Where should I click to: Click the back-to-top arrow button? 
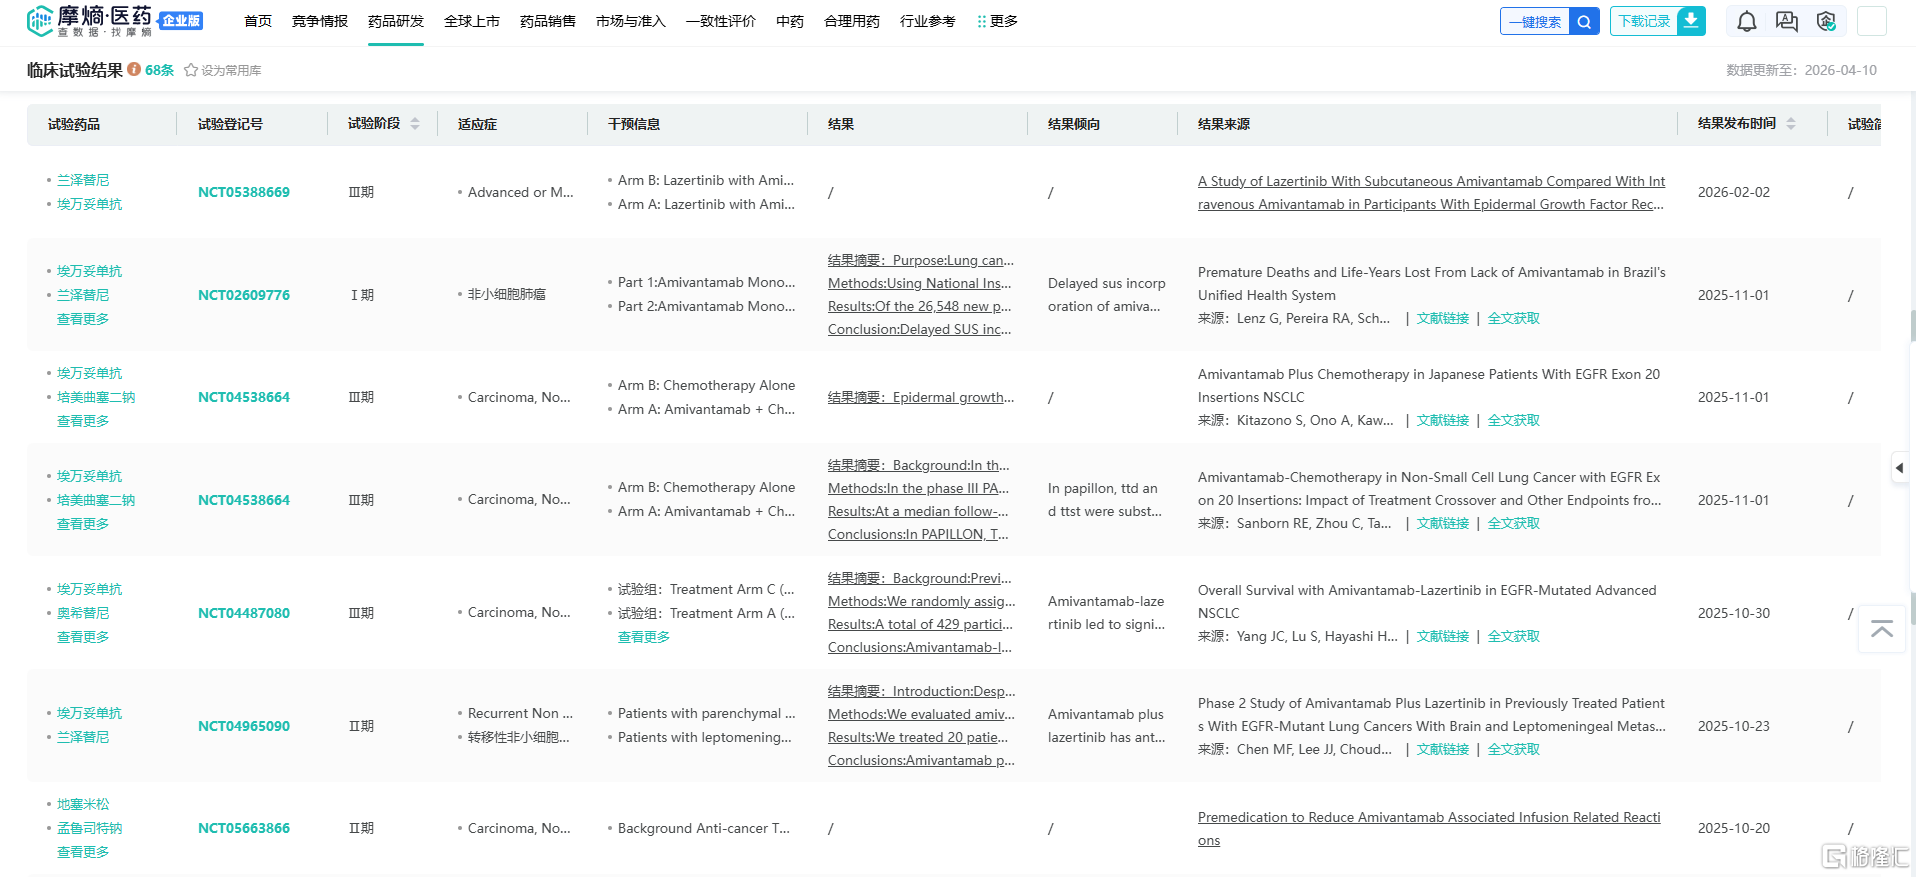[1881, 628]
